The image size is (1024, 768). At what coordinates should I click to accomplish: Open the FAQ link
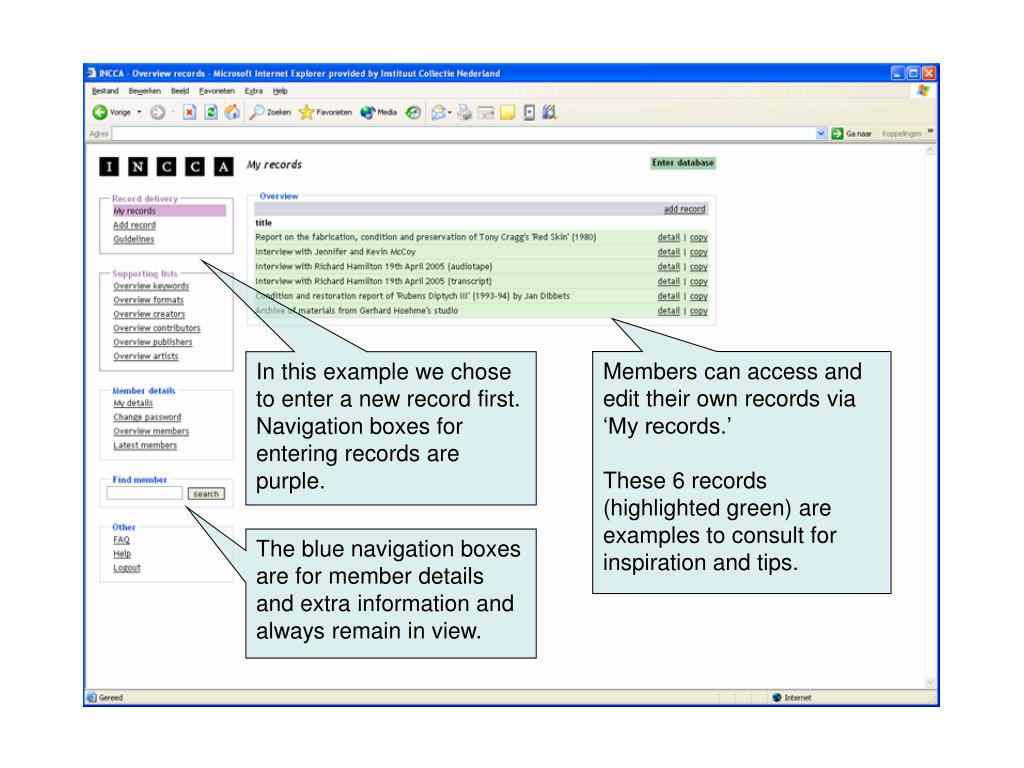[x=121, y=539]
